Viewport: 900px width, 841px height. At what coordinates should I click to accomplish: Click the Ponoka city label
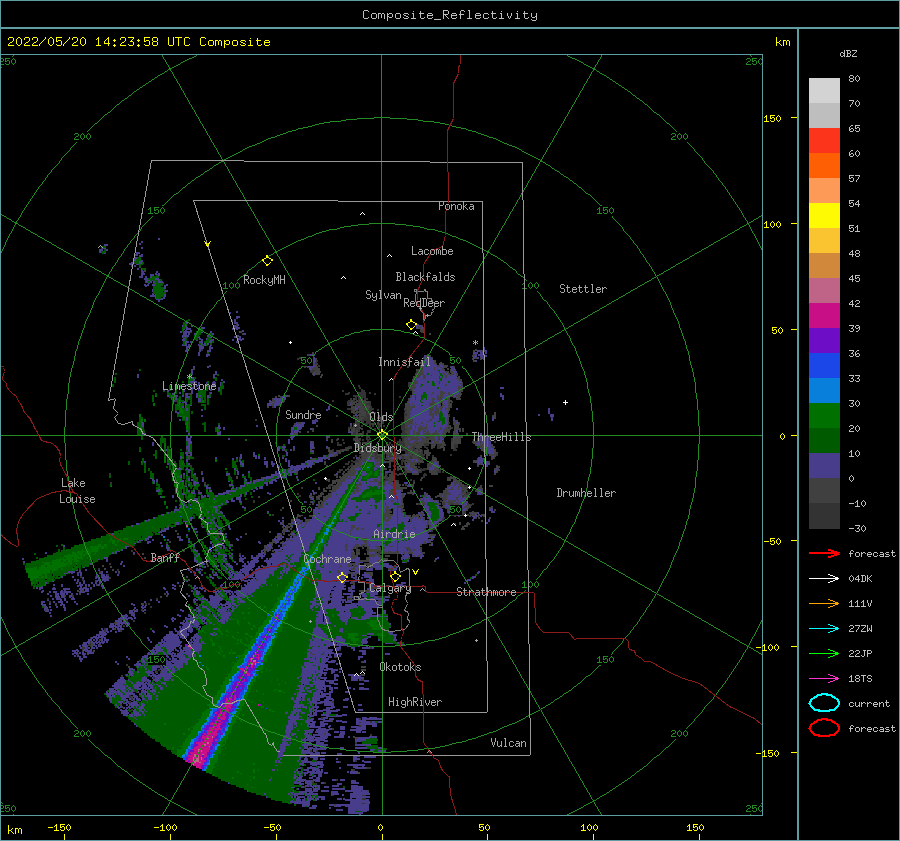[x=456, y=206]
